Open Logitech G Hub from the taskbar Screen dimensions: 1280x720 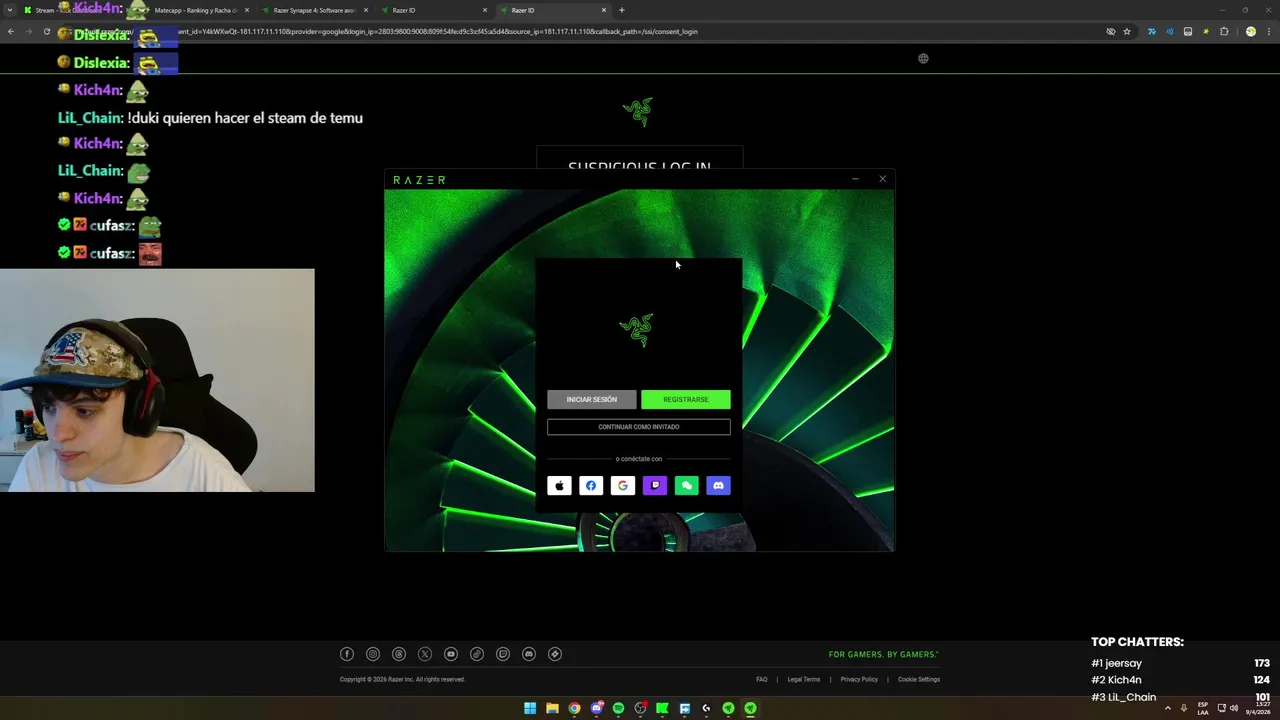(x=706, y=708)
